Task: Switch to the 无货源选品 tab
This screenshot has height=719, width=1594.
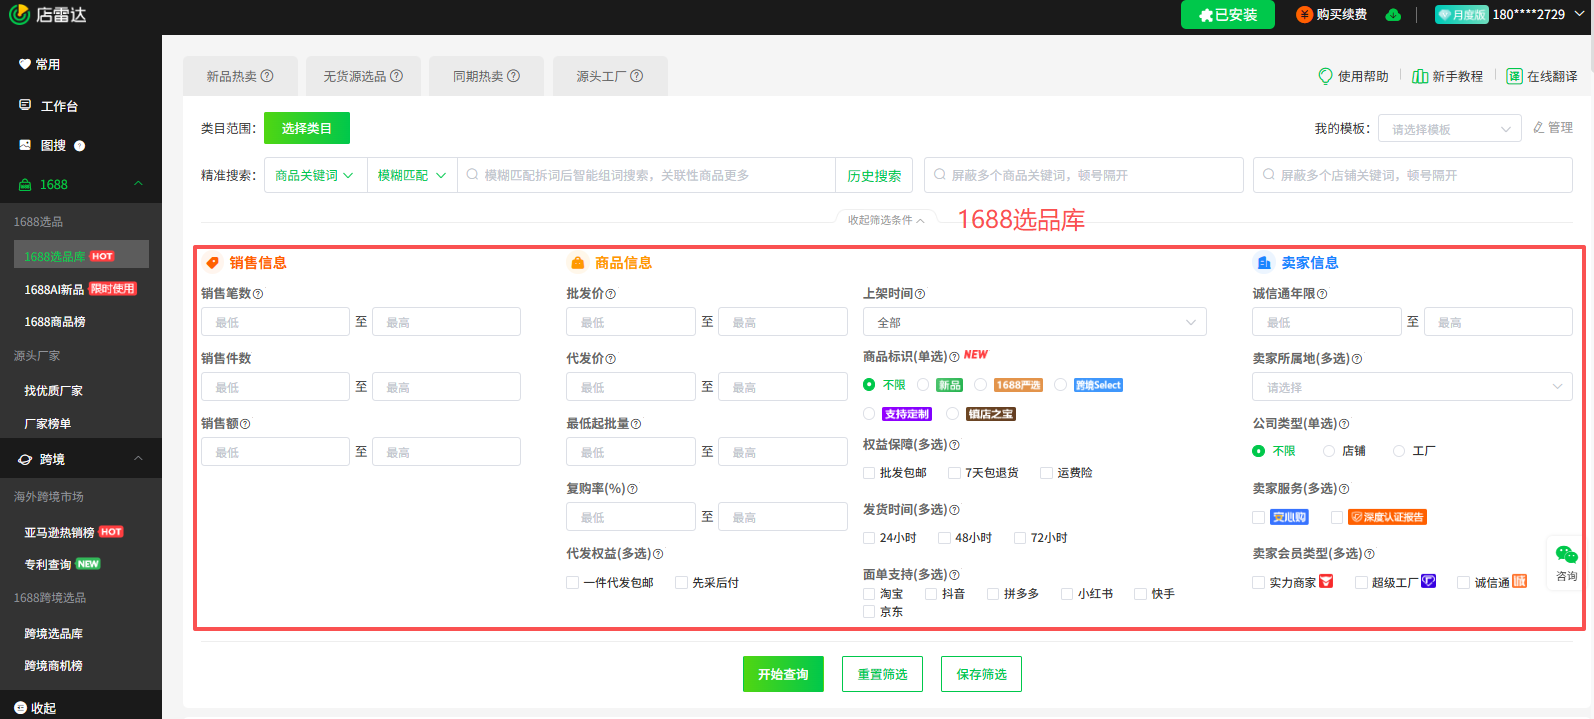Action: (362, 76)
